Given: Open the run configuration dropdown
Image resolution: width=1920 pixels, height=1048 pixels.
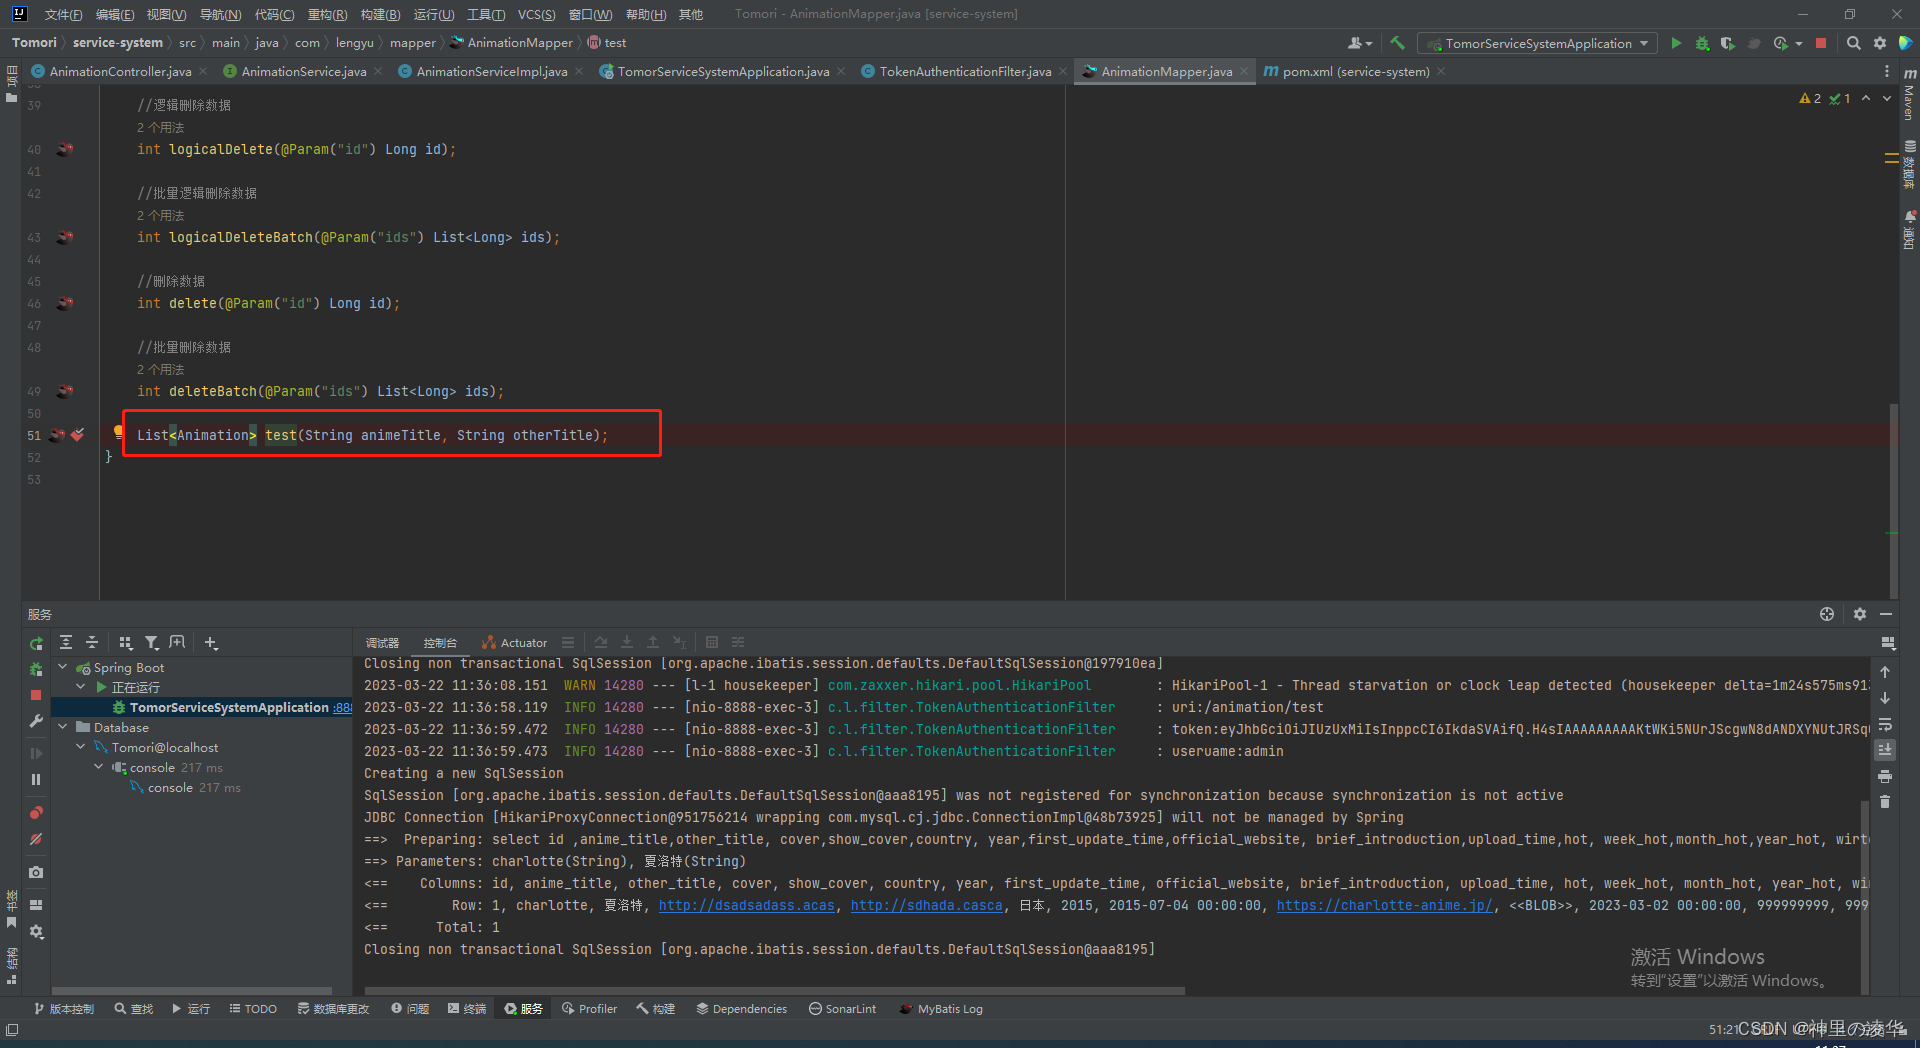Looking at the screenshot, I should tap(1537, 43).
